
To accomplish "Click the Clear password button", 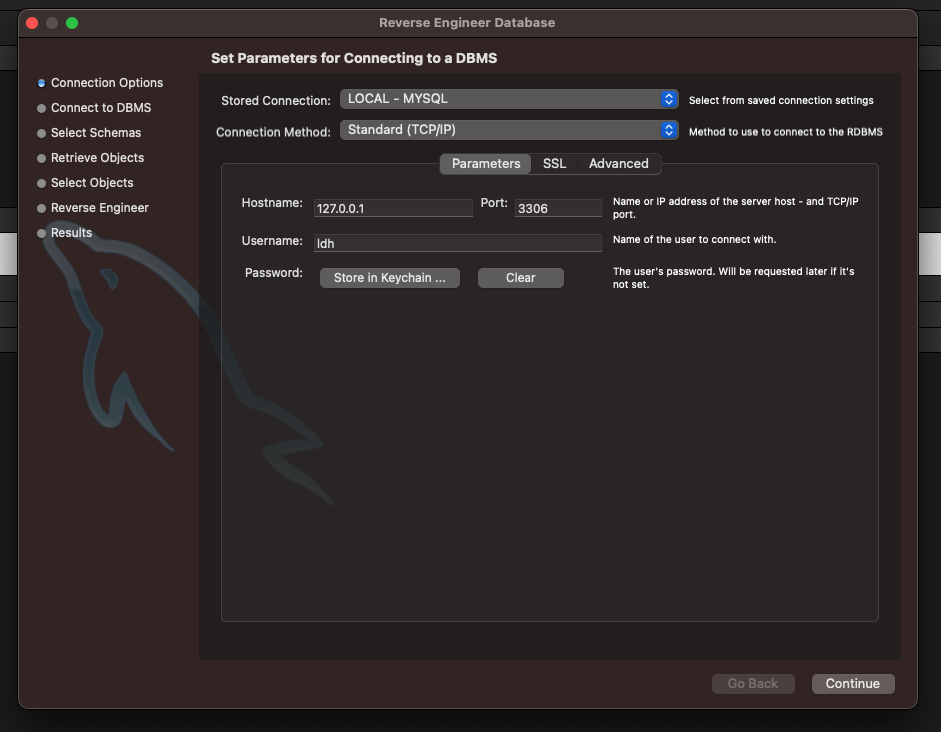I will 520,278.
